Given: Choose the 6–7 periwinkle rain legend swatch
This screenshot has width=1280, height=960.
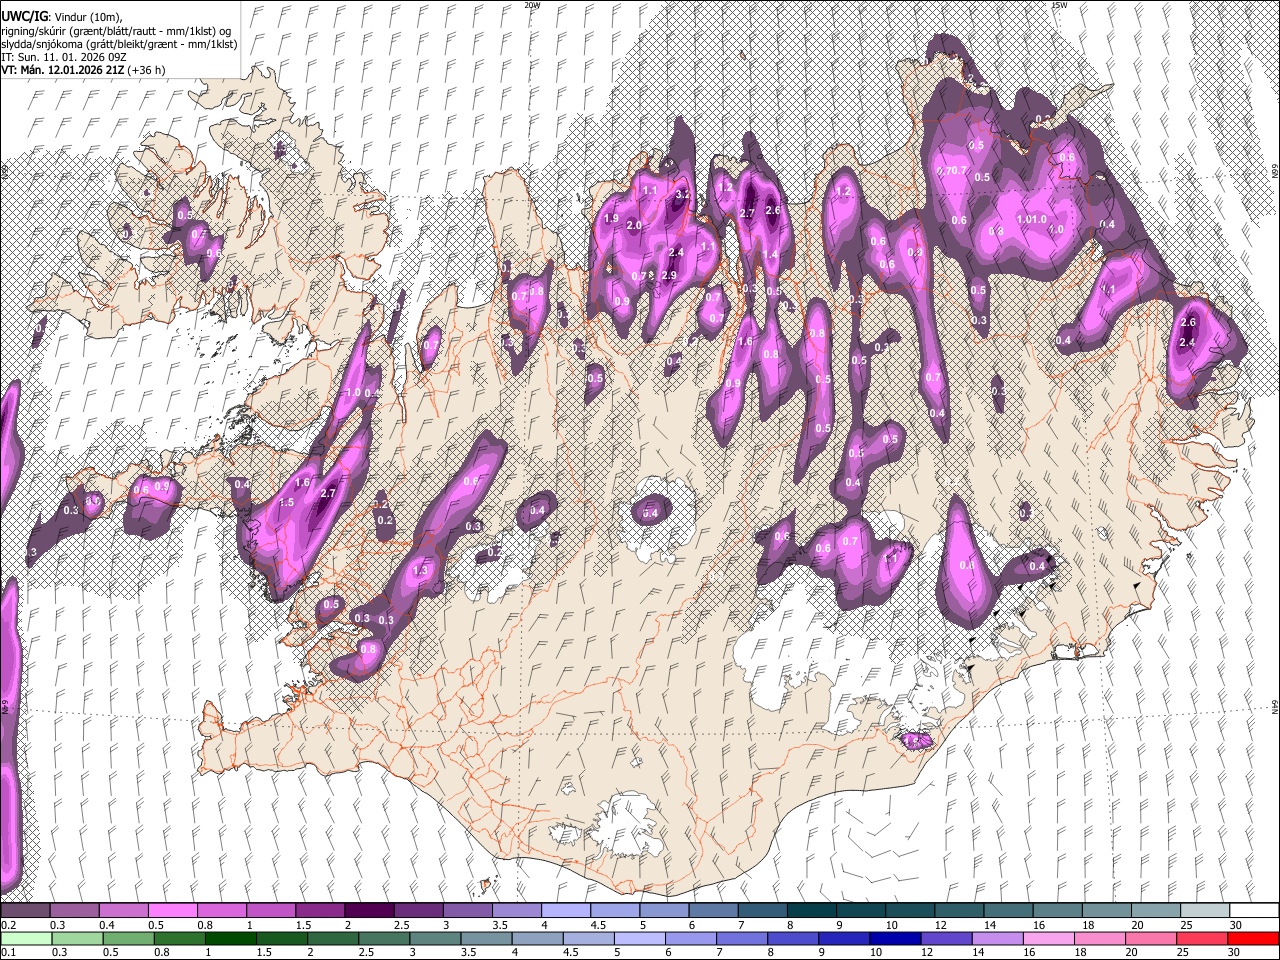Looking at the screenshot, I should (690, 938).
